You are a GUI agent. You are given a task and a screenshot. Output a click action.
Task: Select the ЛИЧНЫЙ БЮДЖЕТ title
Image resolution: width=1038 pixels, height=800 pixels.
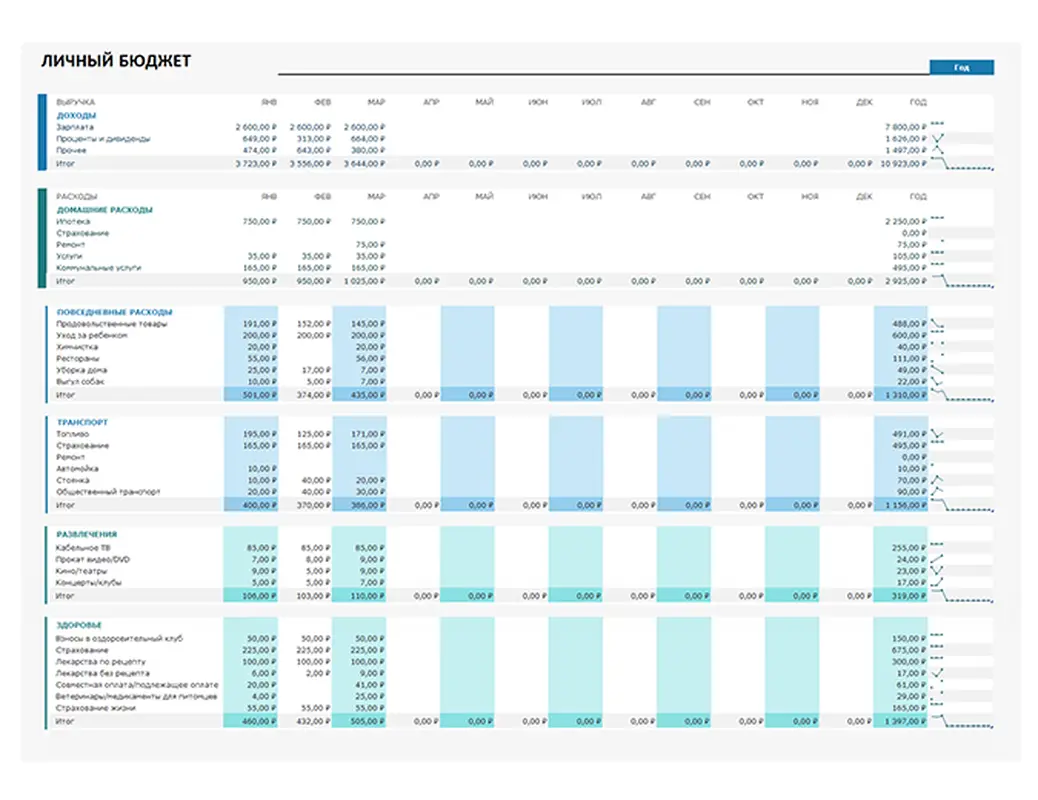tap(116, 62)
